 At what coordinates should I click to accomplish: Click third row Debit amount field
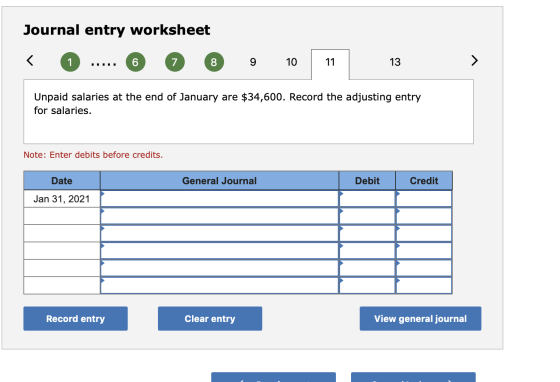coord(367,233)
